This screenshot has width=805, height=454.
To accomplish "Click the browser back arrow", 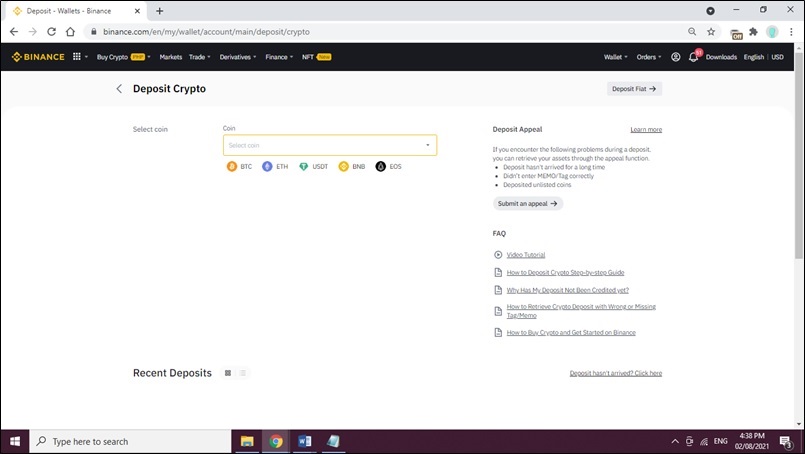I will [x=14, y=32].
